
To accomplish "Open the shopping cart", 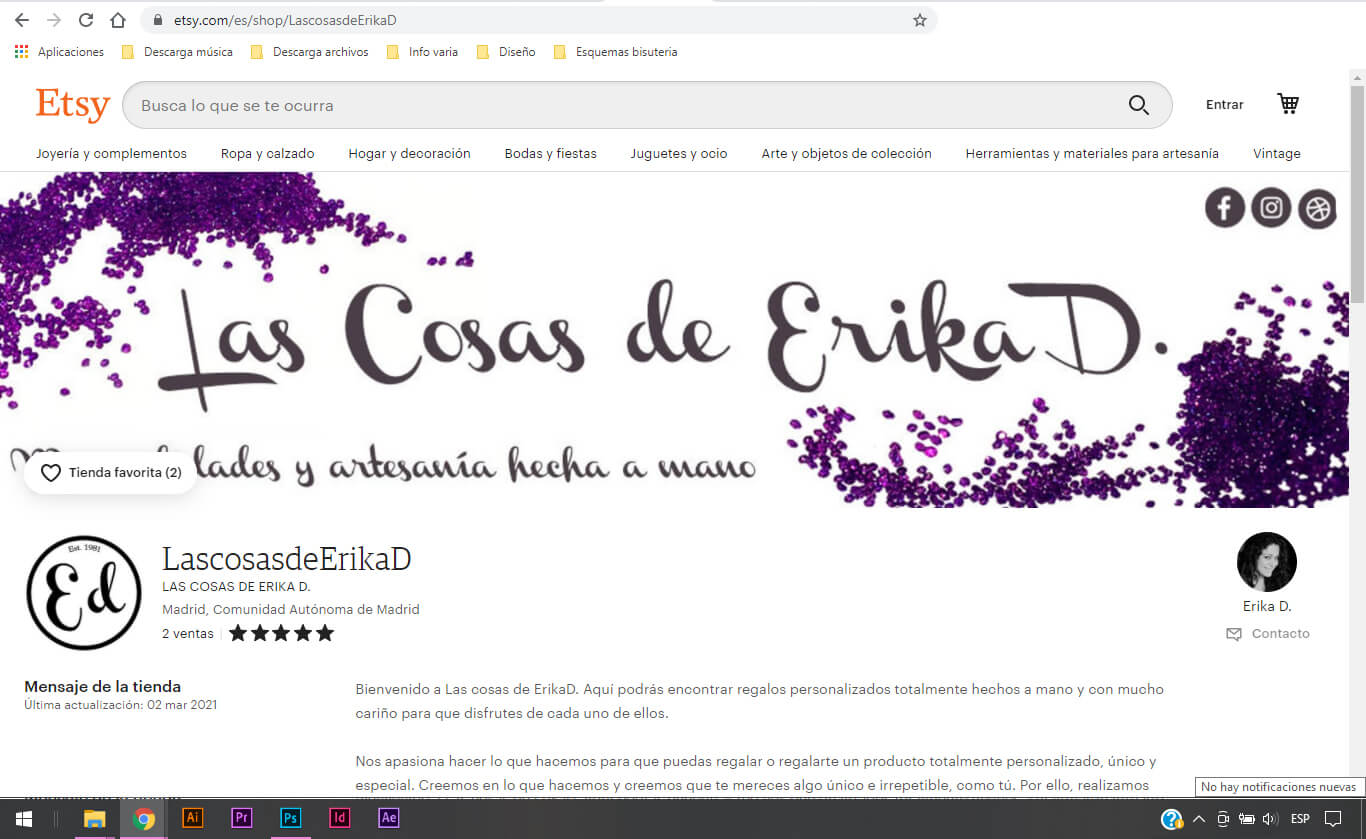I will [x=1288, y=104].
